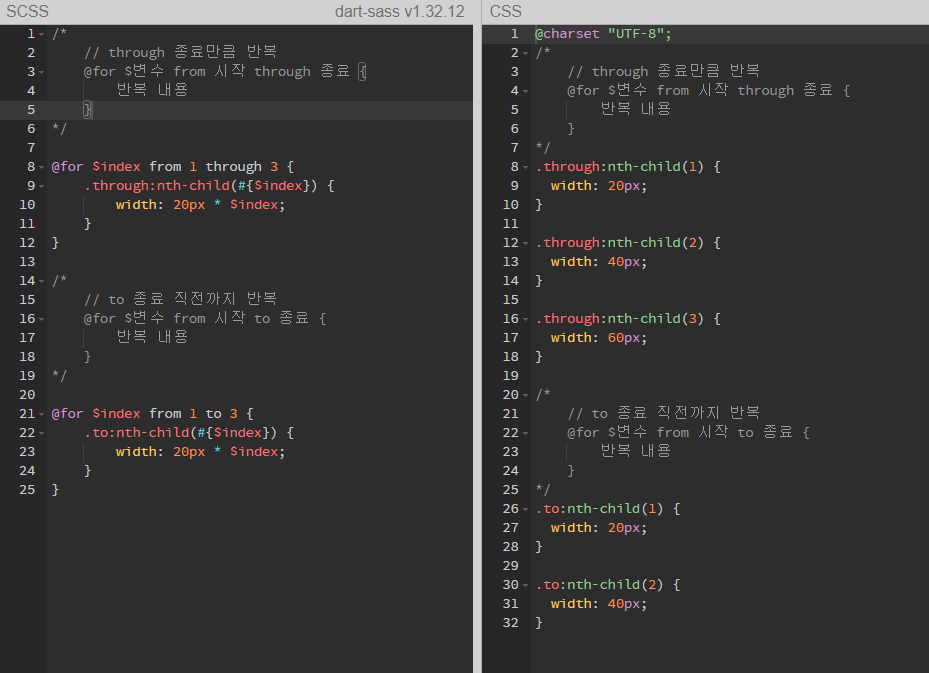Click the dart-sass v1.32.12 version label
This screenshot has width=929, height=673.
[x=399, y=11]
